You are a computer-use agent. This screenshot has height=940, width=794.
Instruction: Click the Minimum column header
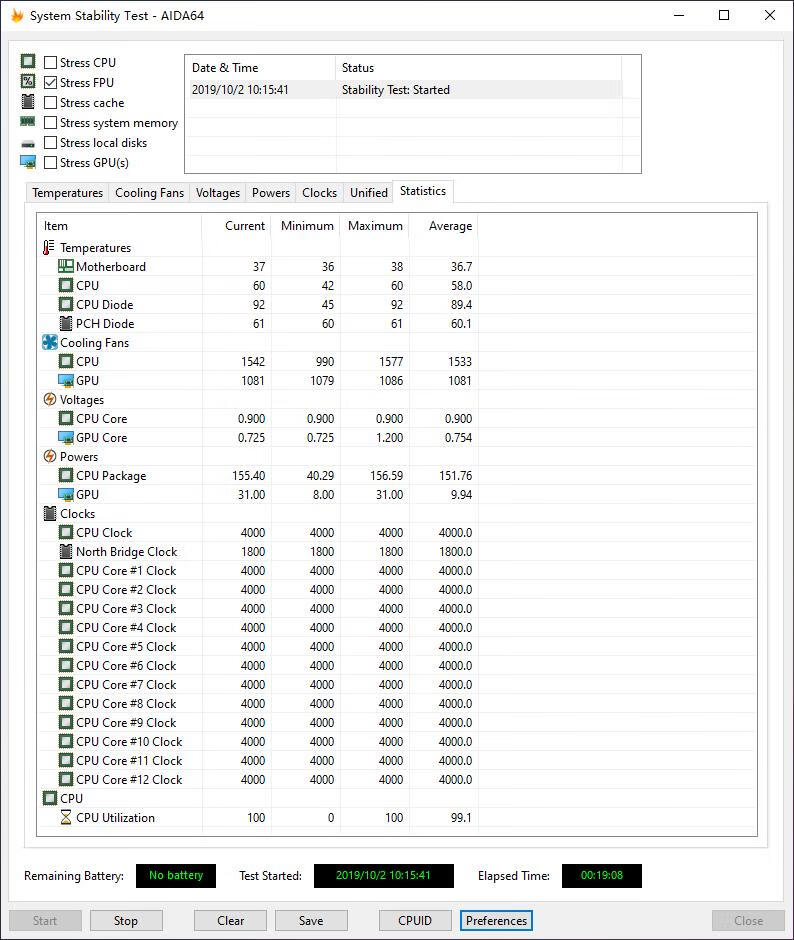[306, 226]
